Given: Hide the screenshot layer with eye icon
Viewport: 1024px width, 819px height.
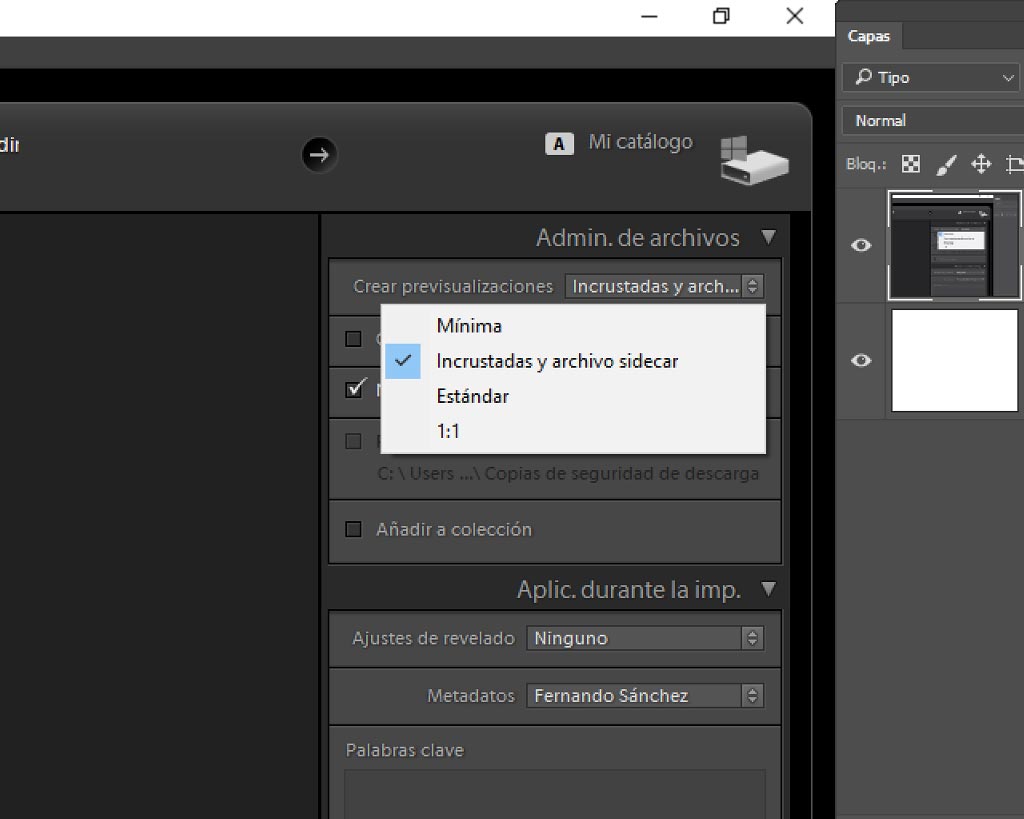Looking at the screenshot, I should 861,245.
